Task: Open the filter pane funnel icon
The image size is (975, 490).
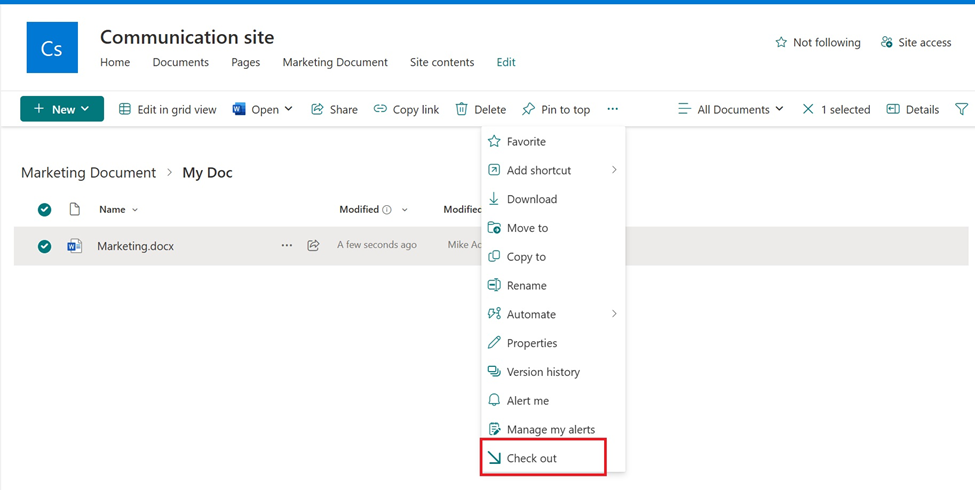Action: click(961, 109)
